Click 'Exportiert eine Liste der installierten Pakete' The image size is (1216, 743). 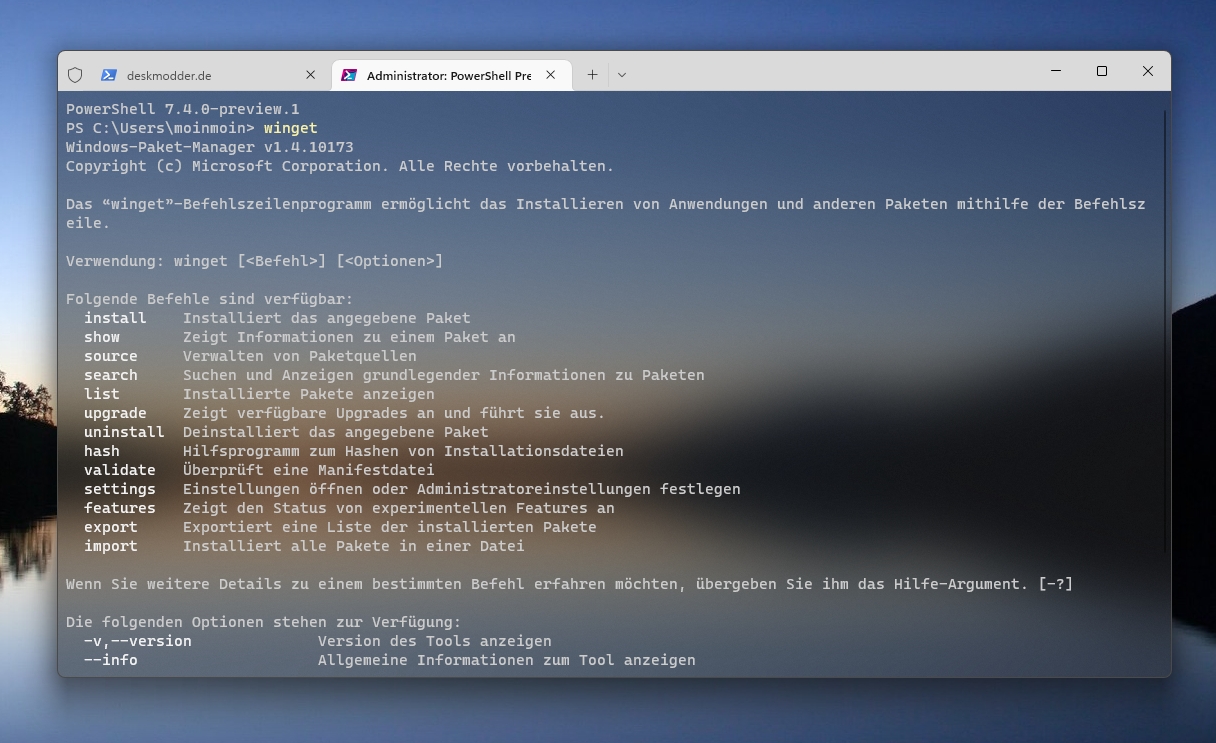click(x=390, y=527)
